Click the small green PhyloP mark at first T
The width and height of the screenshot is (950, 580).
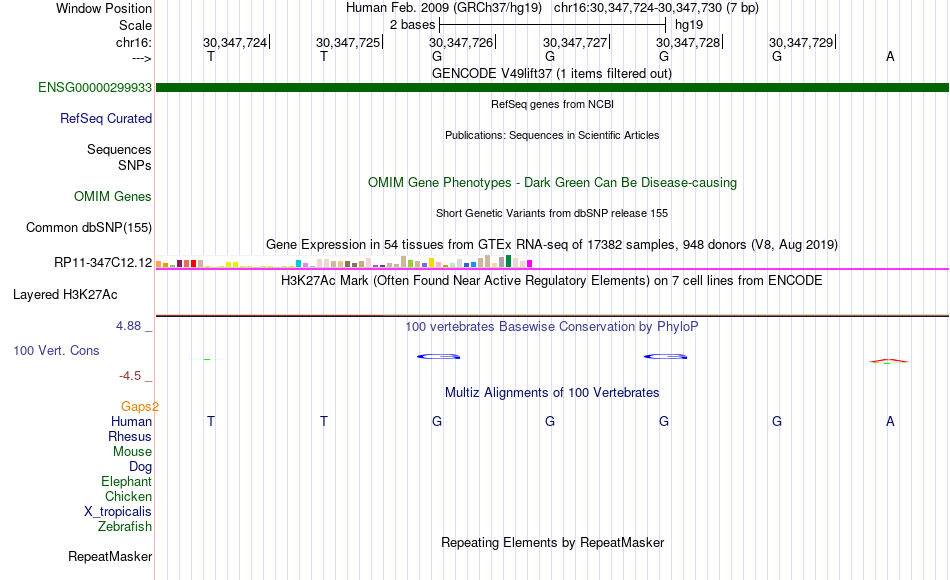207,359
